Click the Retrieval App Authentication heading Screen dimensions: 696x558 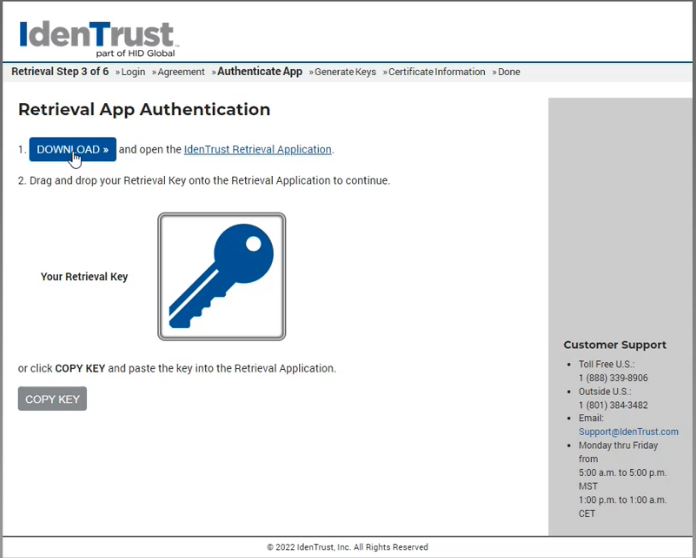pos(144,110)
